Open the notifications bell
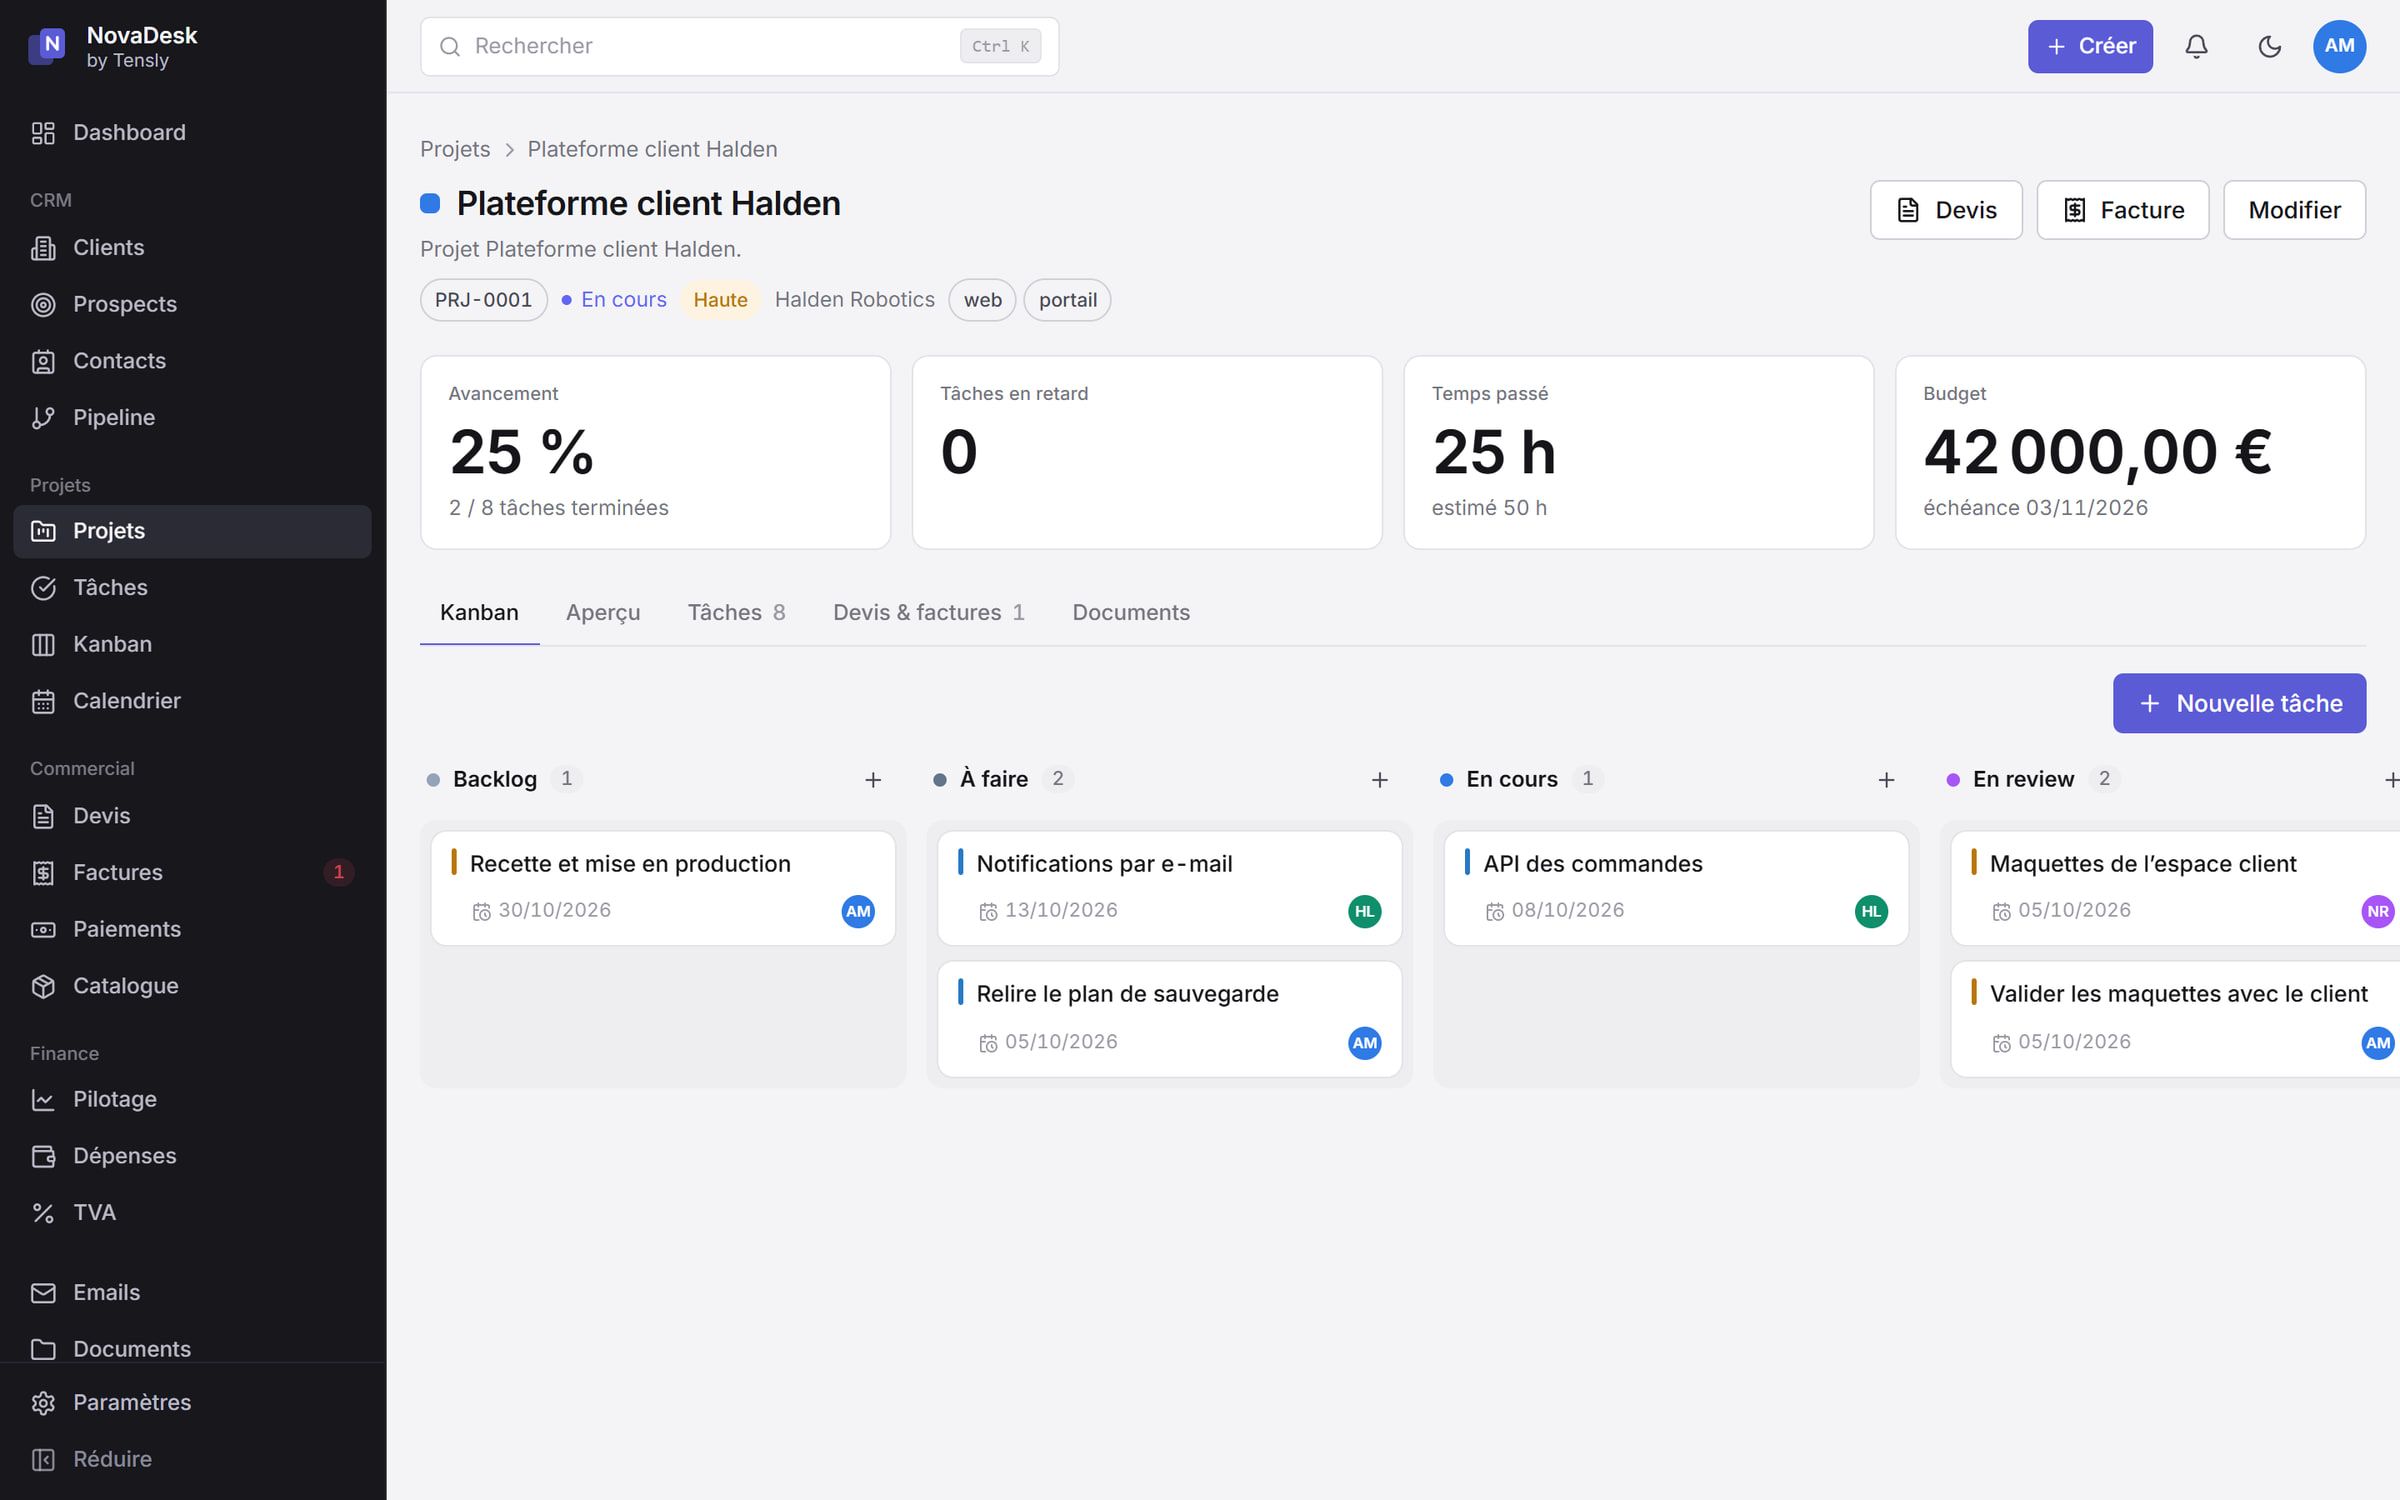 pyautogui.click(x=2196, y=46)
